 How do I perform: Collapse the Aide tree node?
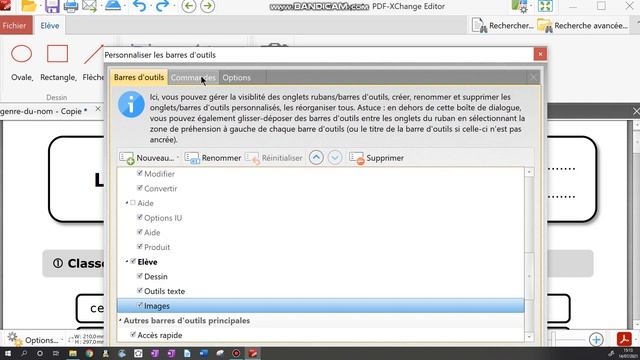click(x=127, y=203)
